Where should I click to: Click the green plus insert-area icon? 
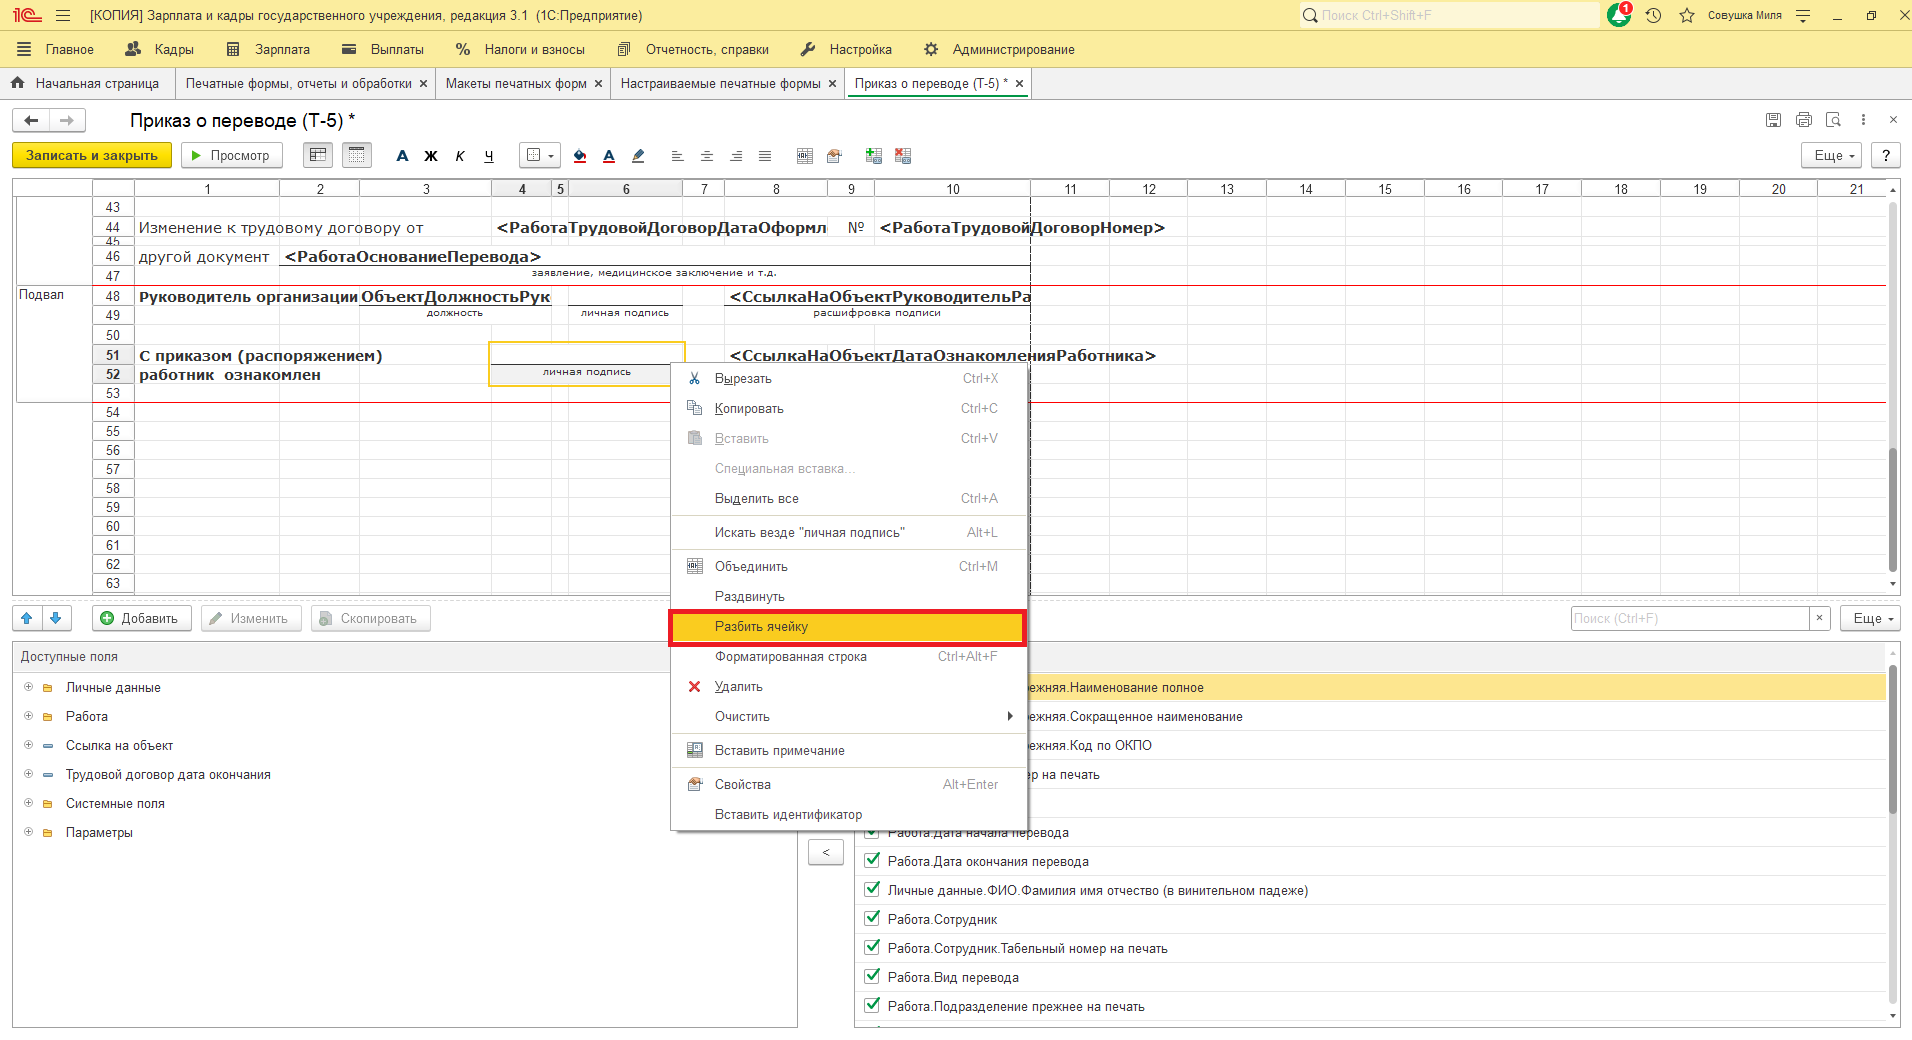pos(874,156)
